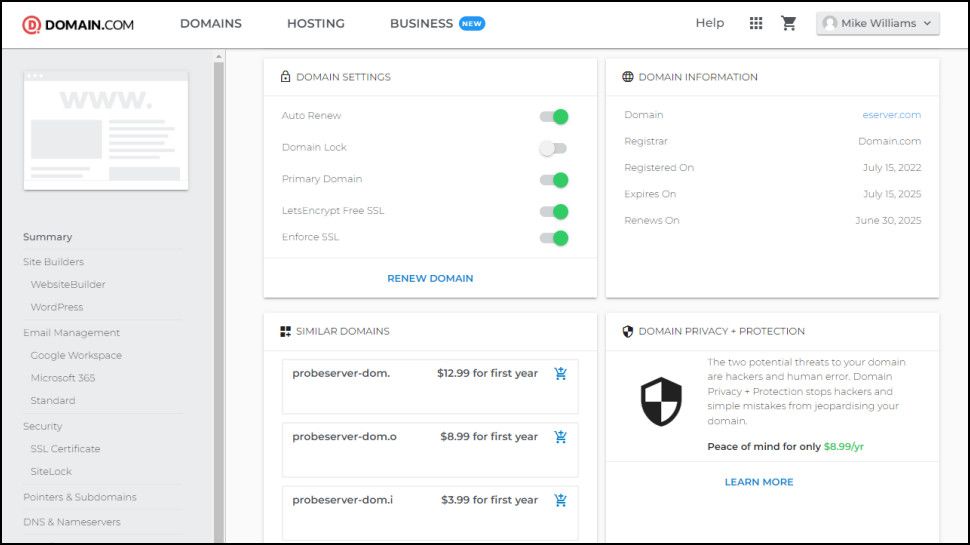
Task: Open the DOMAINS menu
Action: [211, 24]
